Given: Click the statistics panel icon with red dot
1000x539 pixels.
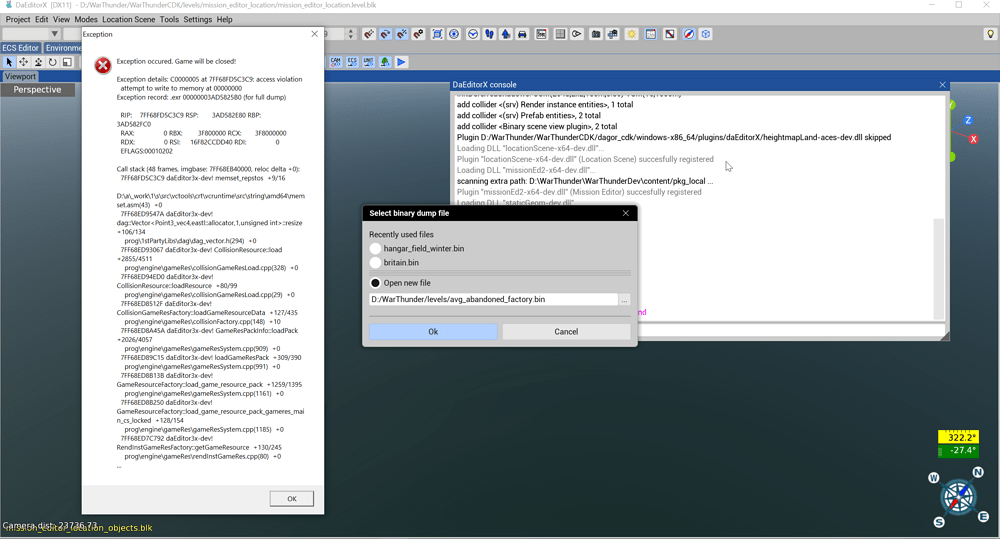Looking at the screenshot, I should click(x=541, y=34).
